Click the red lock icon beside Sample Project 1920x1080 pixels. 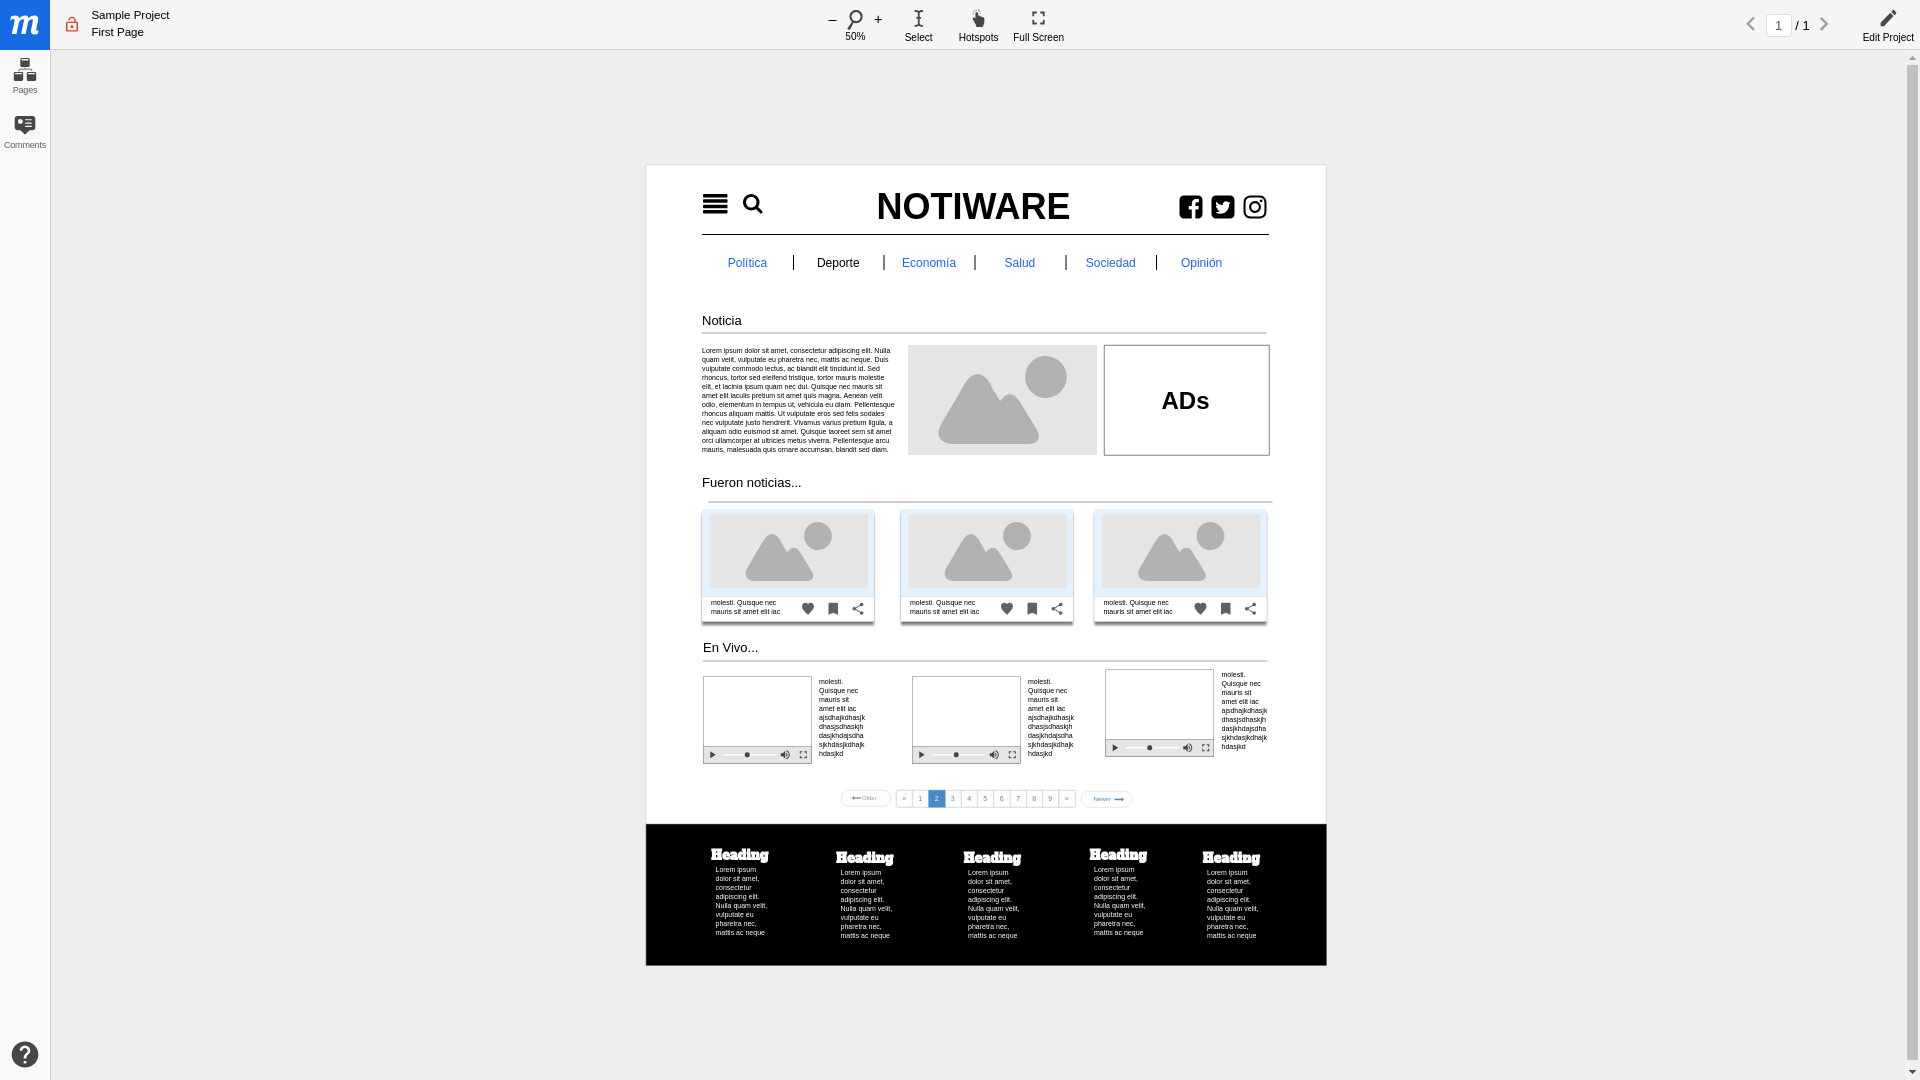click(x=72, y=25)
